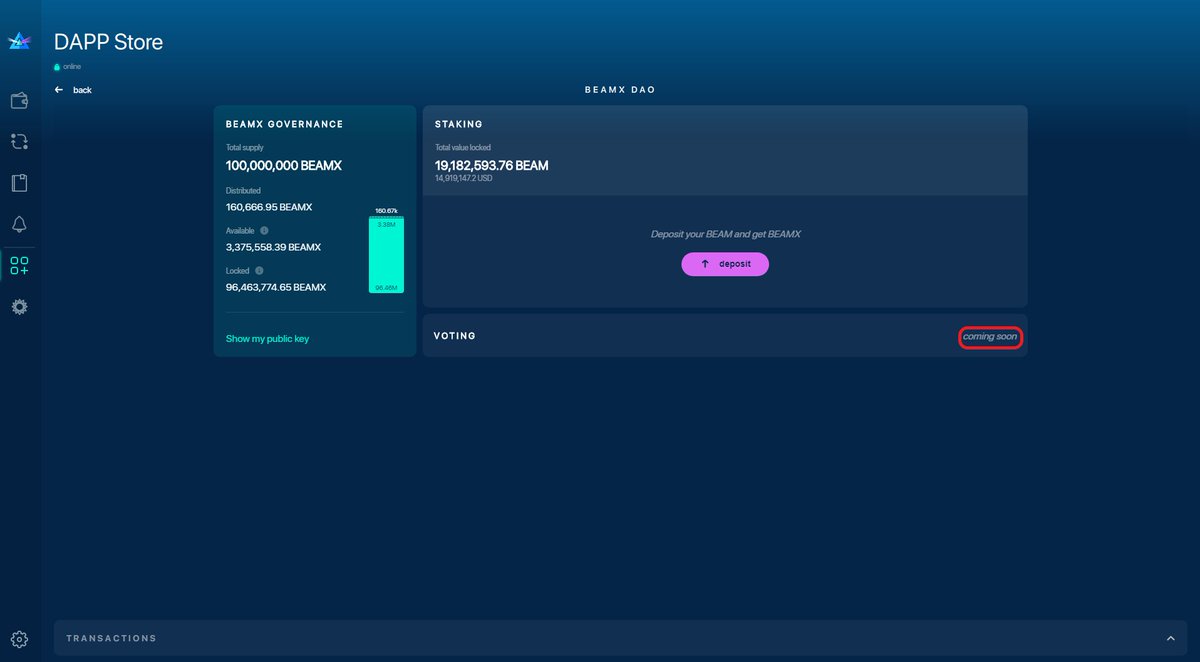Click the pink deposit button

click(725, 264)
